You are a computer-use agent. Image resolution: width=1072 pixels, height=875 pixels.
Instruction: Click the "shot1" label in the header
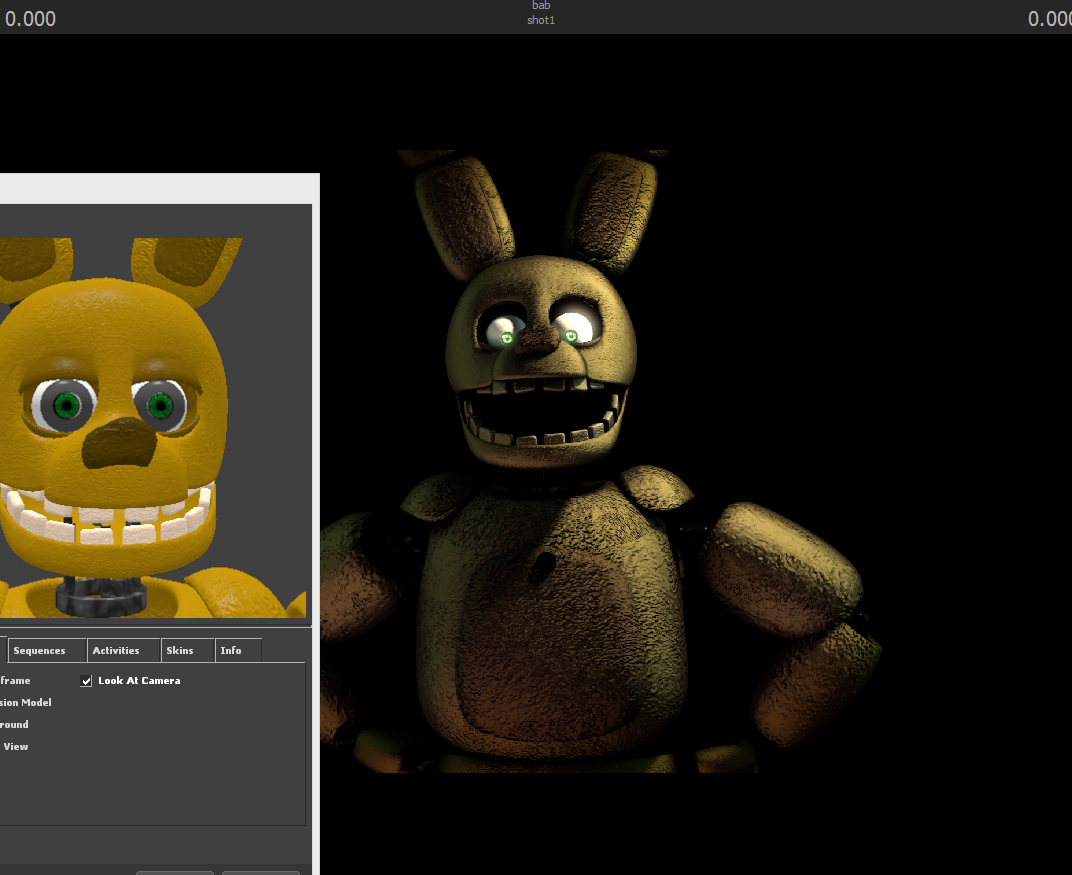click(x=541, y=21)
